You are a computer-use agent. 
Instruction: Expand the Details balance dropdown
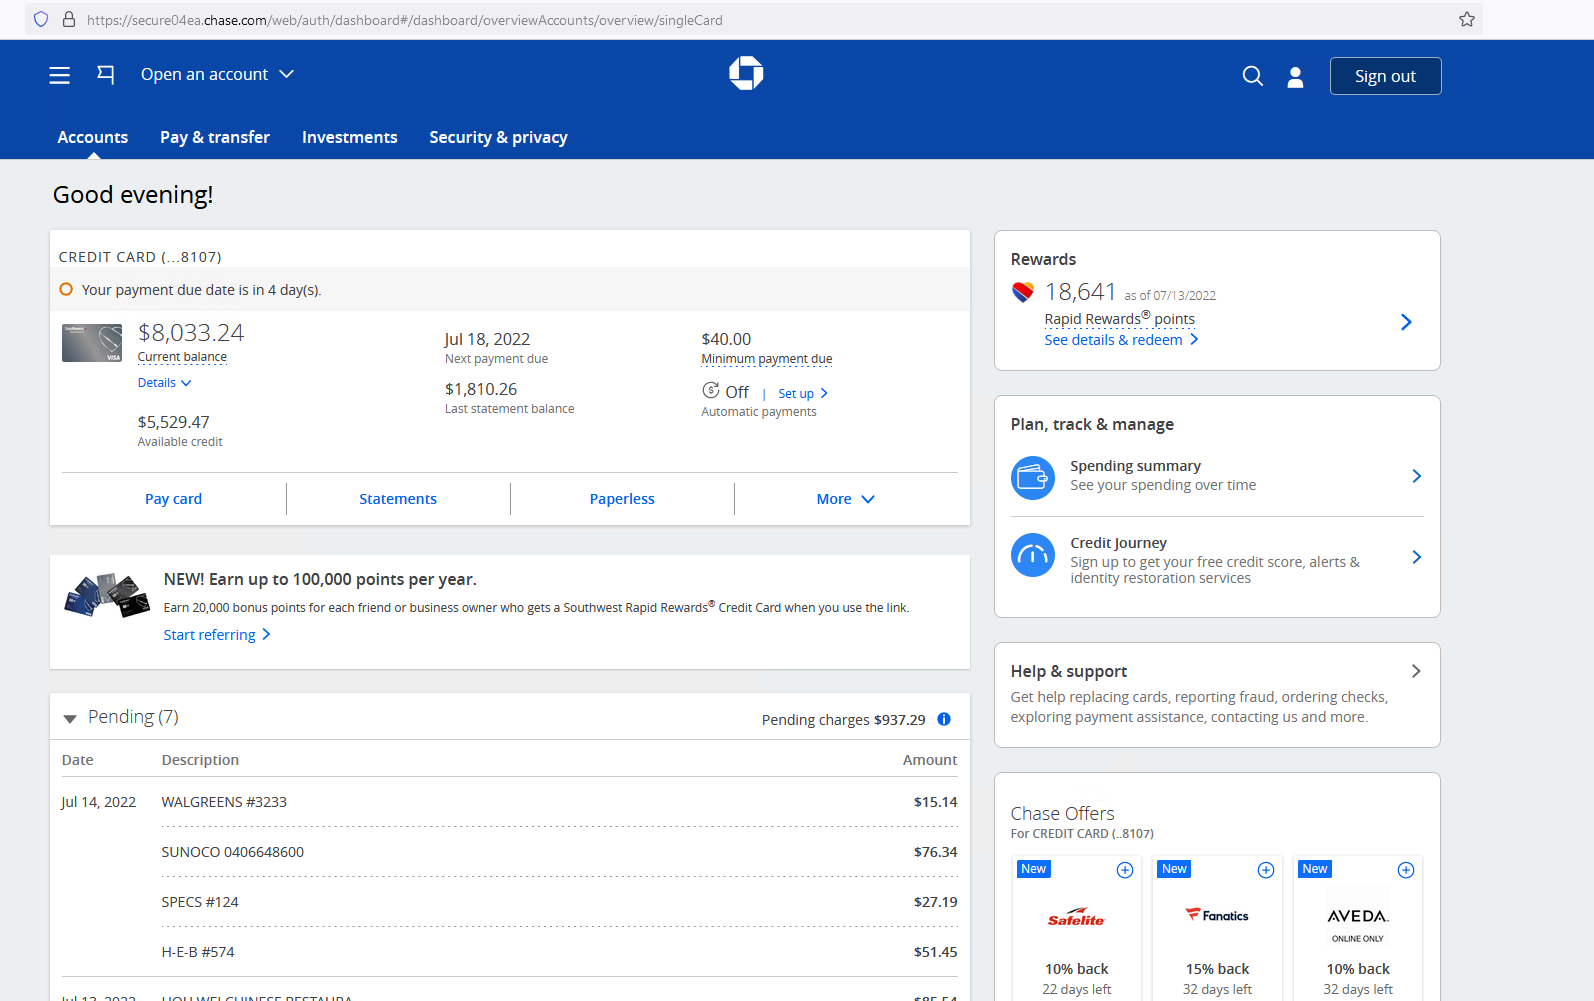[x=164, y=383]
